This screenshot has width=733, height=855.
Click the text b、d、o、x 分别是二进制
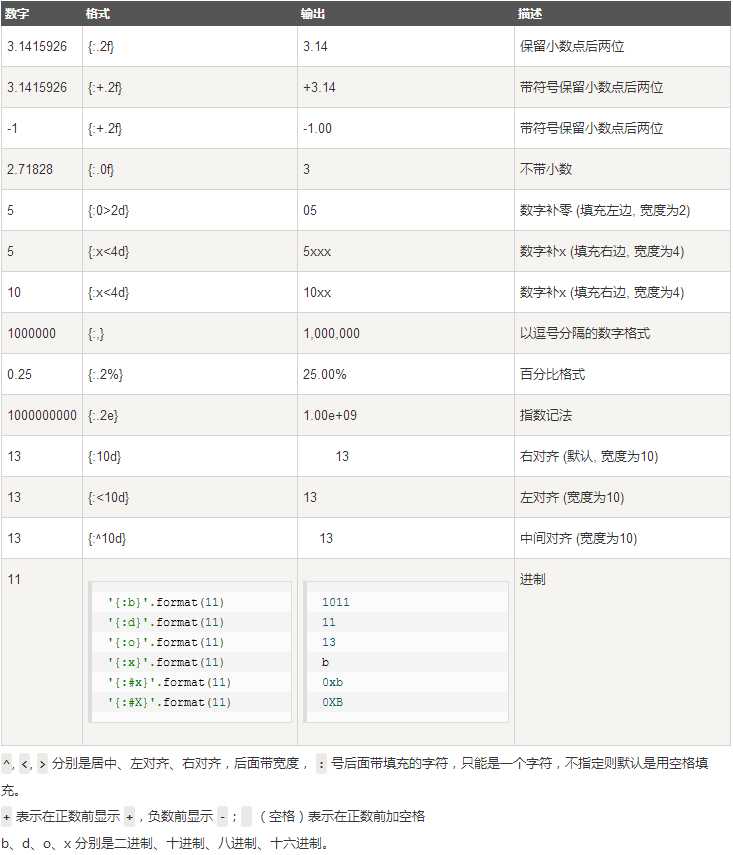pos(76,843)
